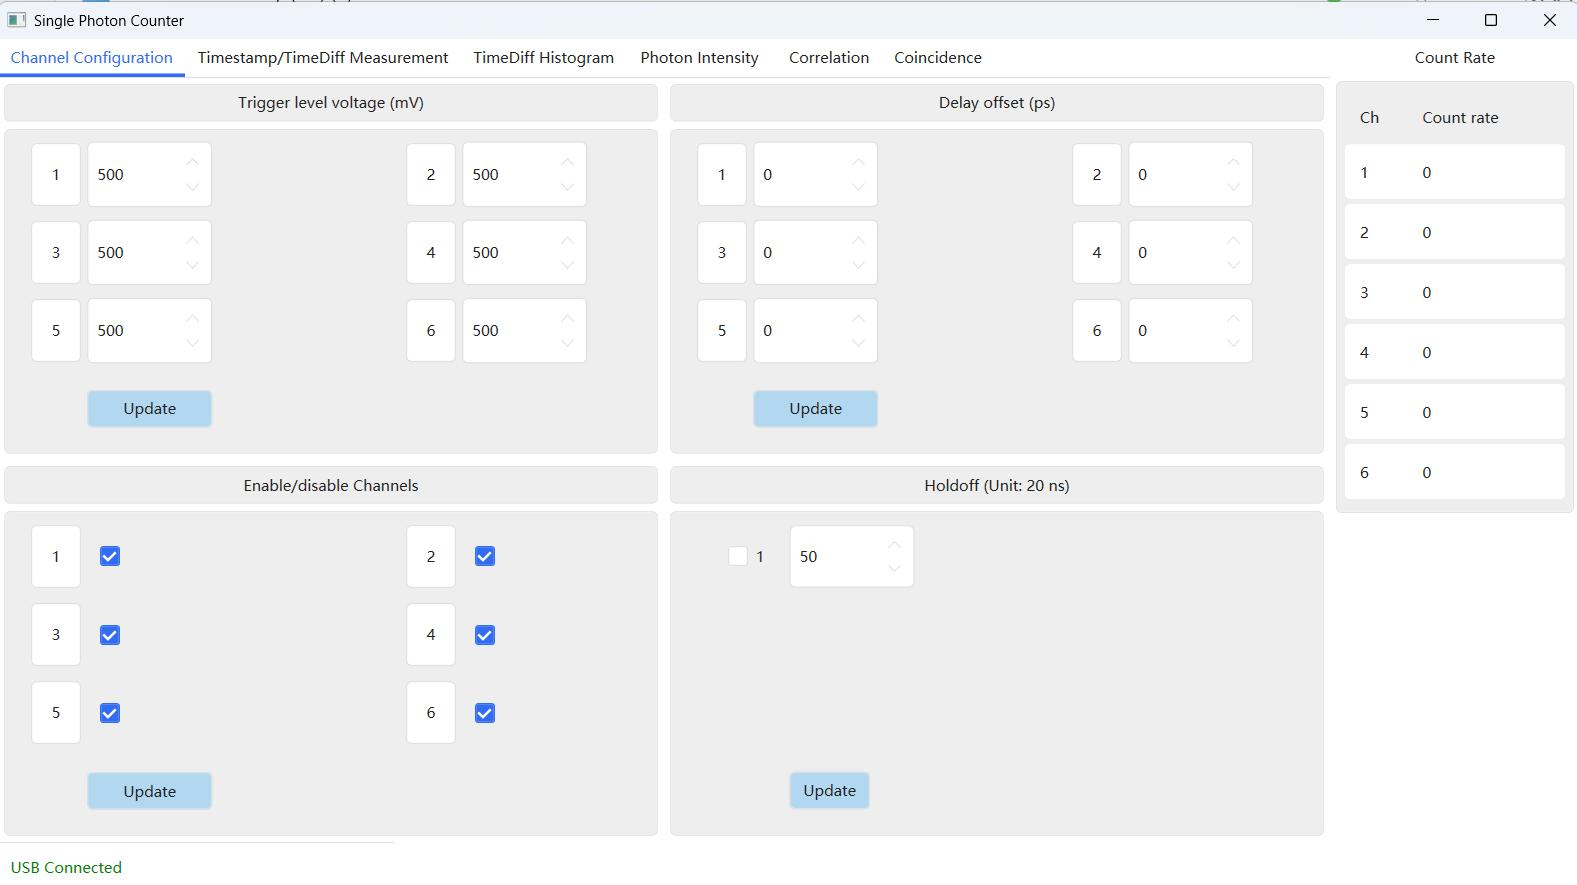Decrease delay offset for channel 6
Screen dimensions: 1577x885
click(x=1233, y=343)
